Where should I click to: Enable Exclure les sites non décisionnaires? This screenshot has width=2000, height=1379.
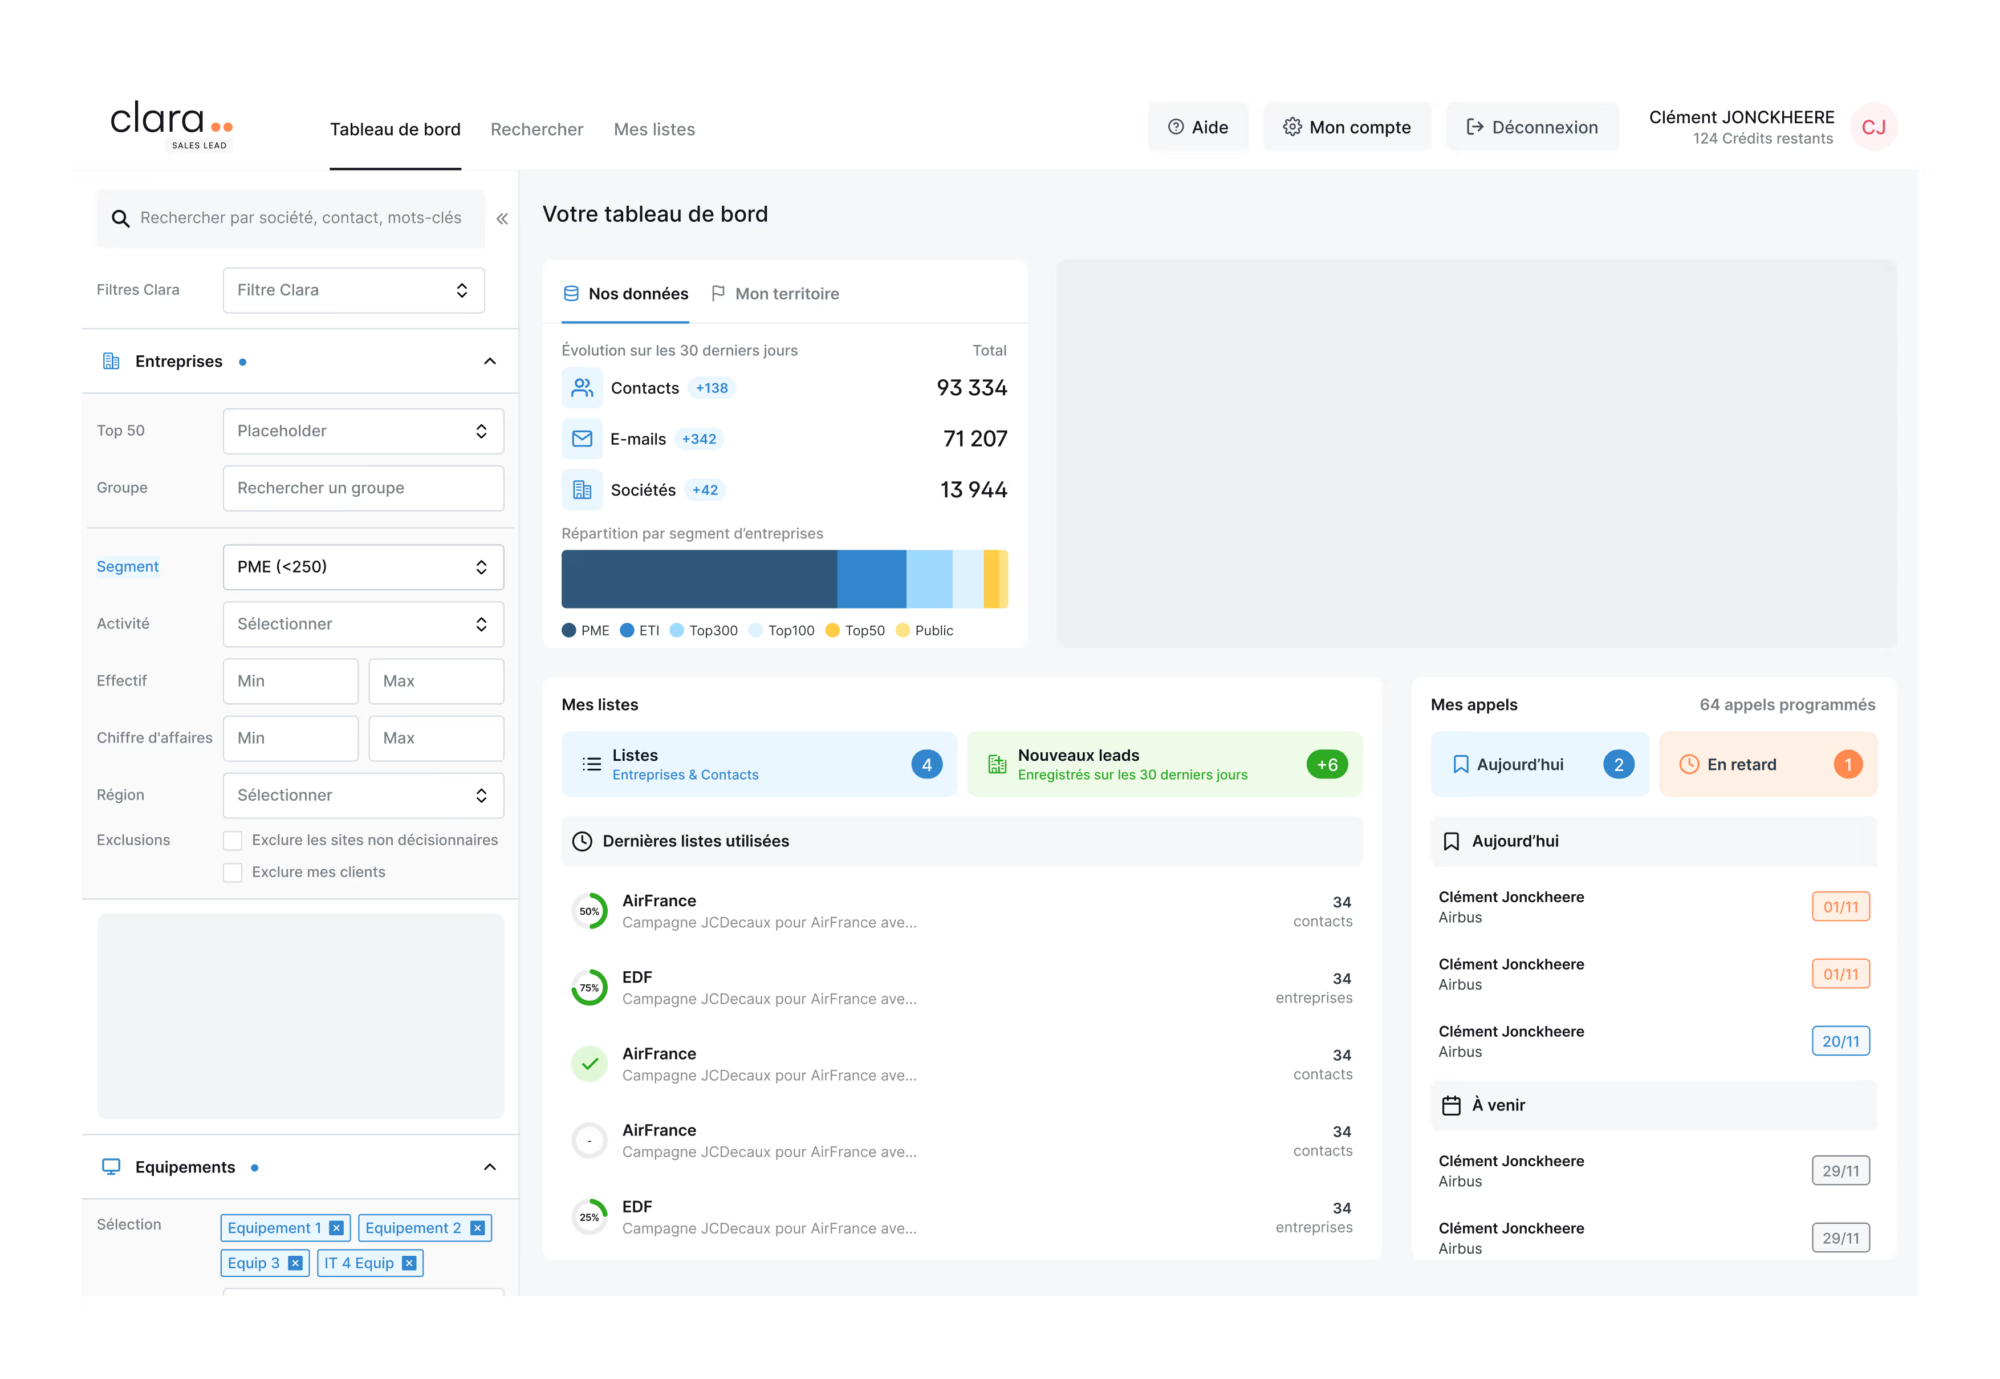click(233, 840)
